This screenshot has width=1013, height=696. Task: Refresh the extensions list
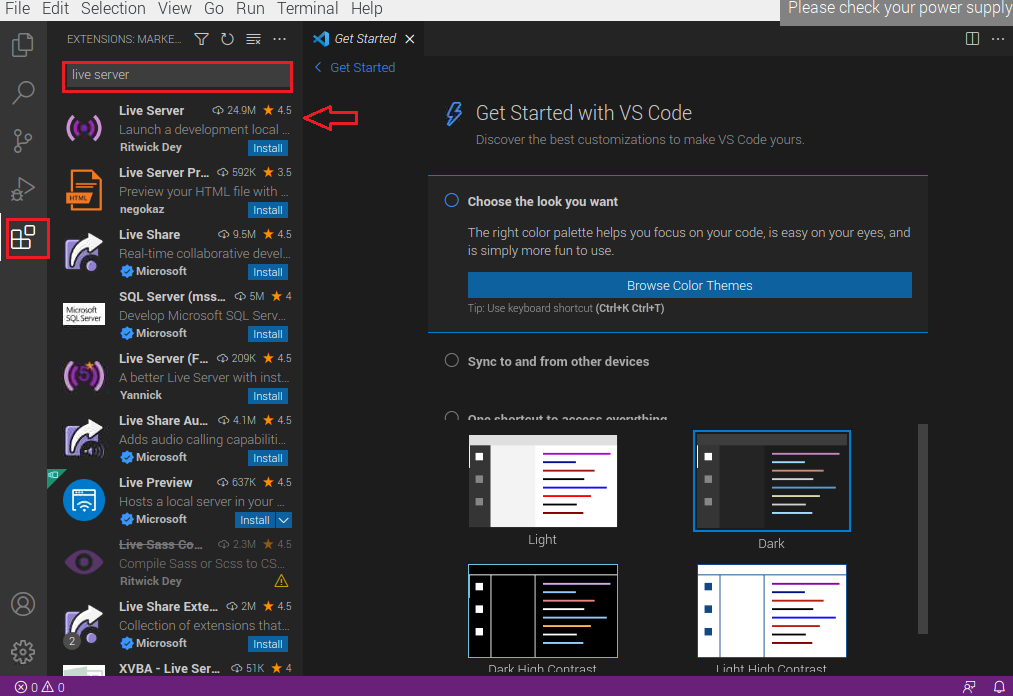227,39
